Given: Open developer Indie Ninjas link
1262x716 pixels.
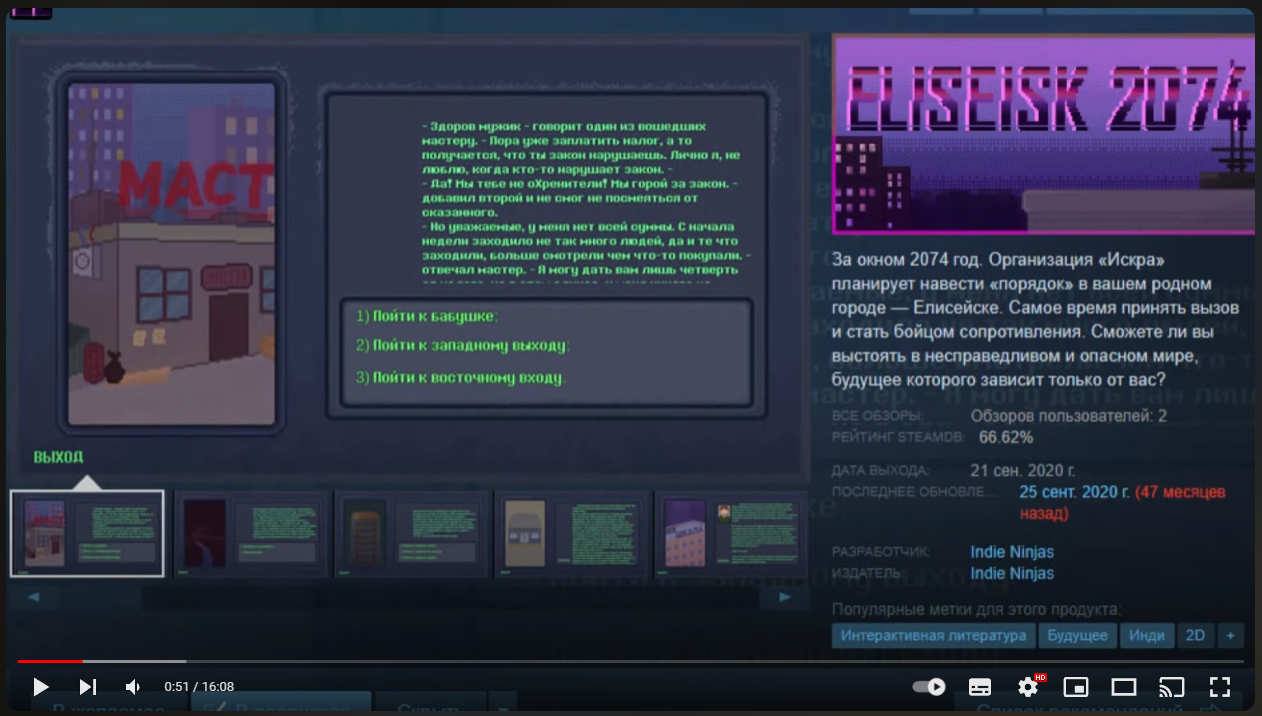Looking at the screenshot, I should click(x=1012, y=552).
